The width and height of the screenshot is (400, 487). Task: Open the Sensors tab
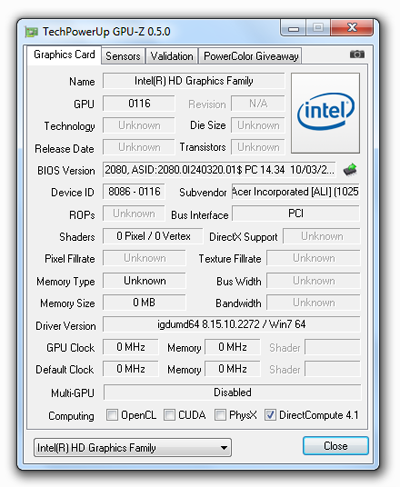pos(123,56)
